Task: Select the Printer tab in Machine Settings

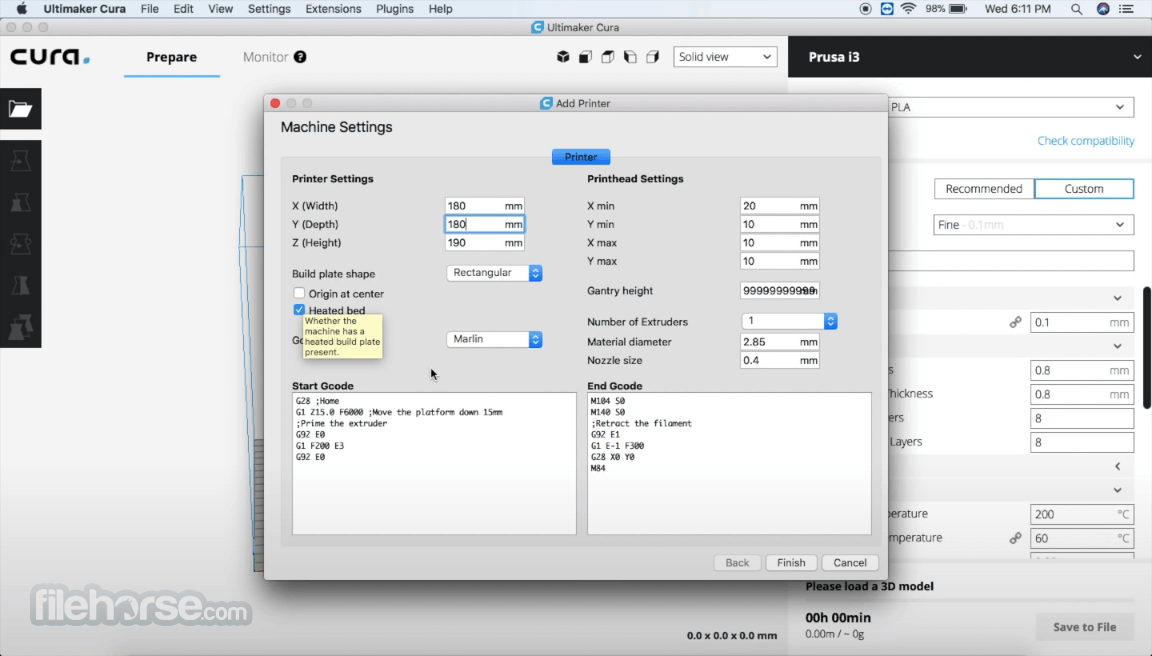Action: (580, 156)
